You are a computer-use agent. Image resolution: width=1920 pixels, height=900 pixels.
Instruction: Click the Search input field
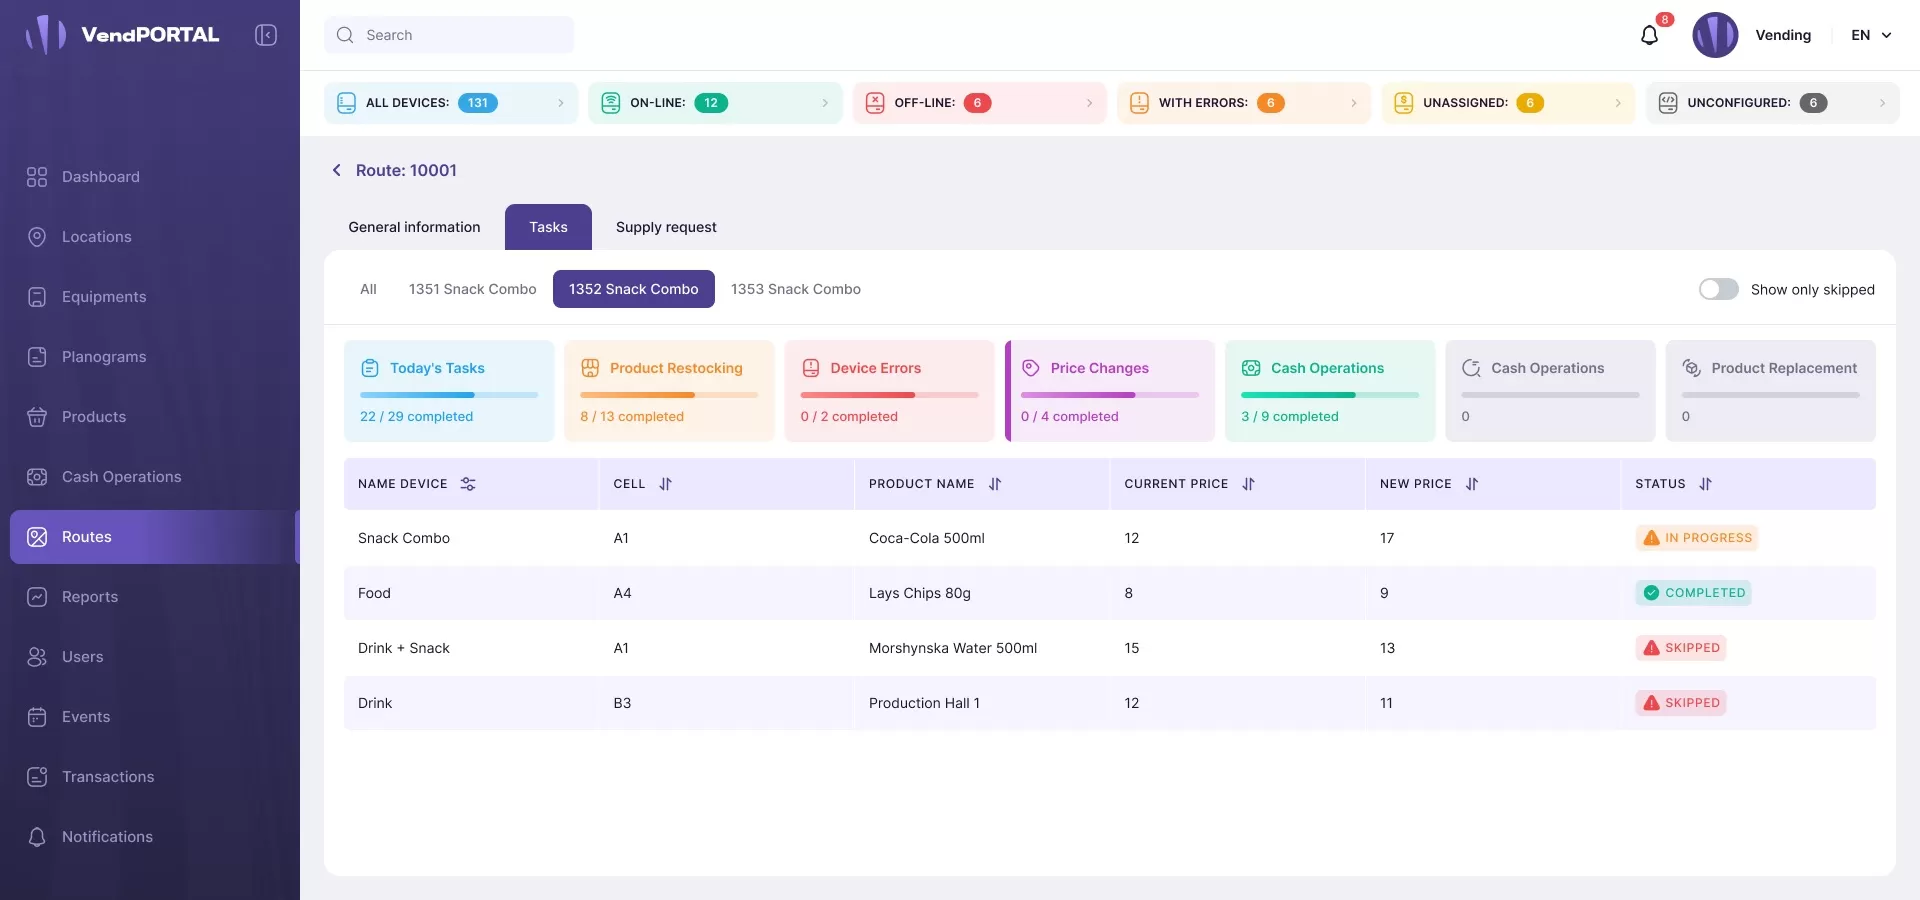point(449,35)
